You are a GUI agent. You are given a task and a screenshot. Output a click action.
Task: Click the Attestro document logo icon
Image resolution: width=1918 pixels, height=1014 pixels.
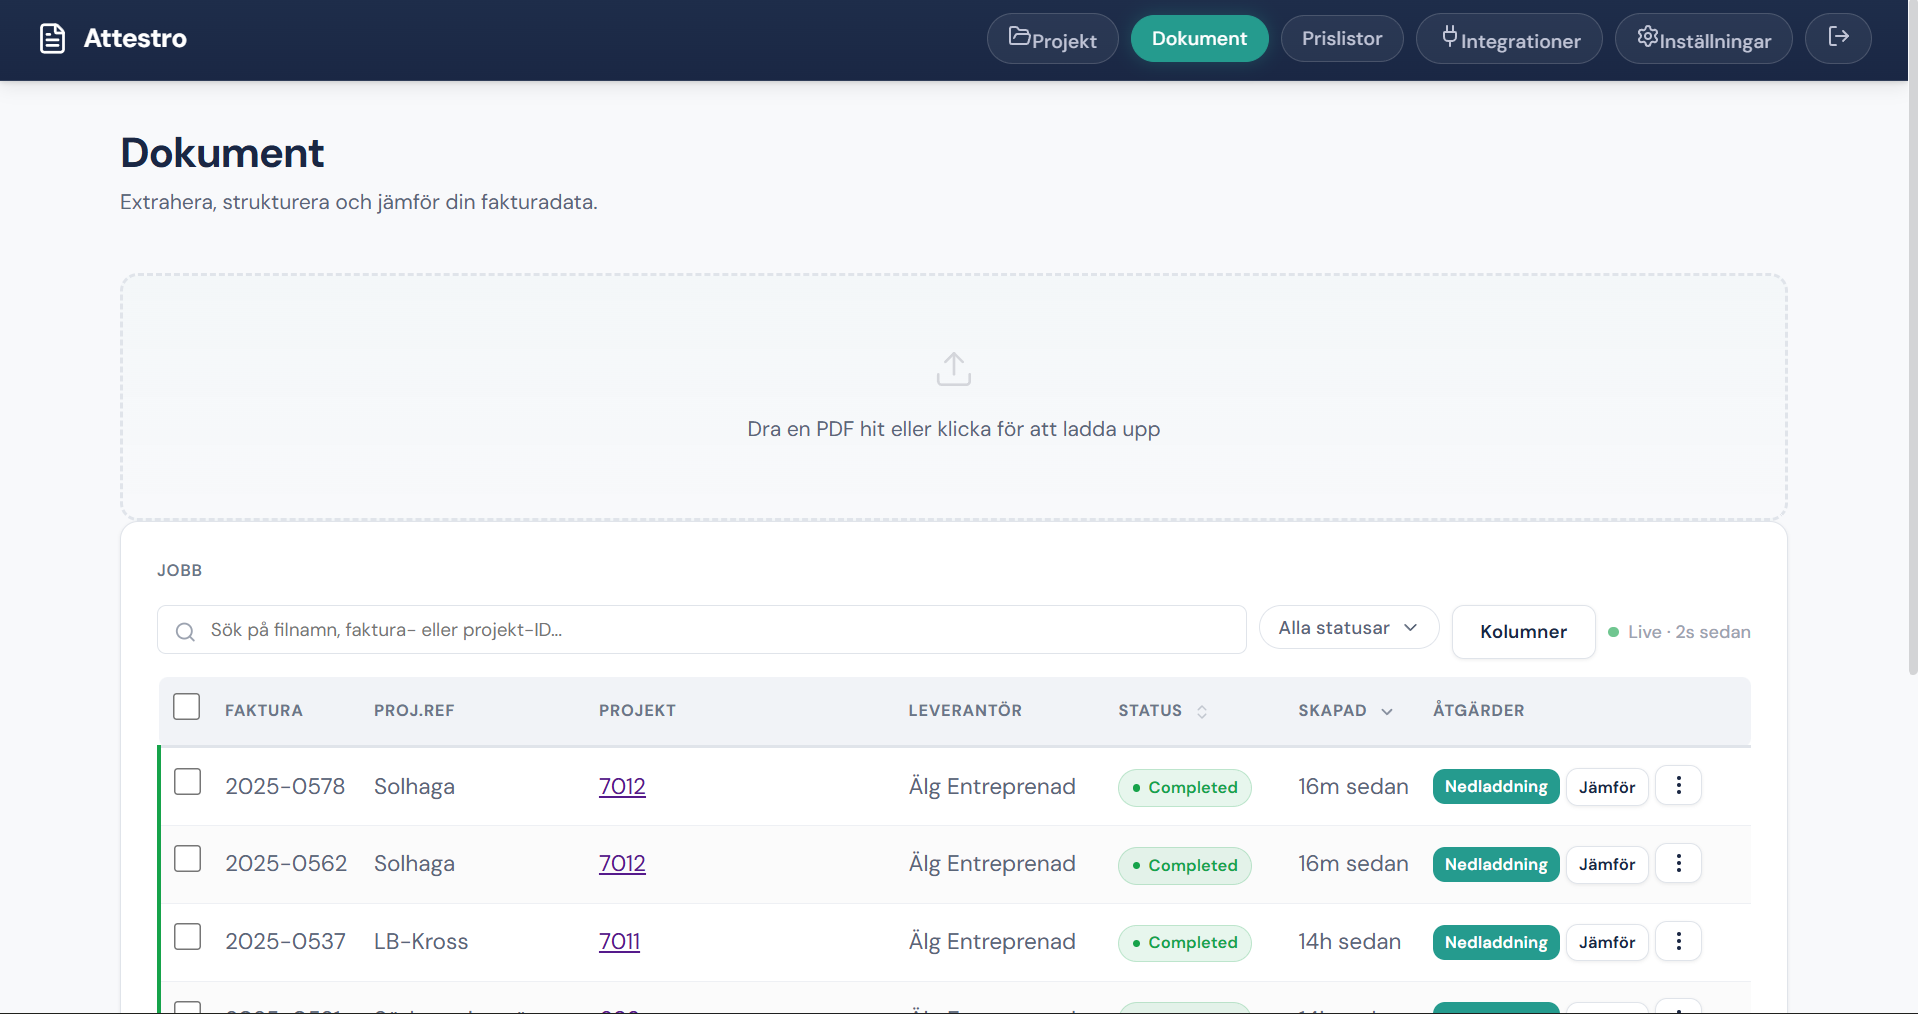tap(52, 39)
